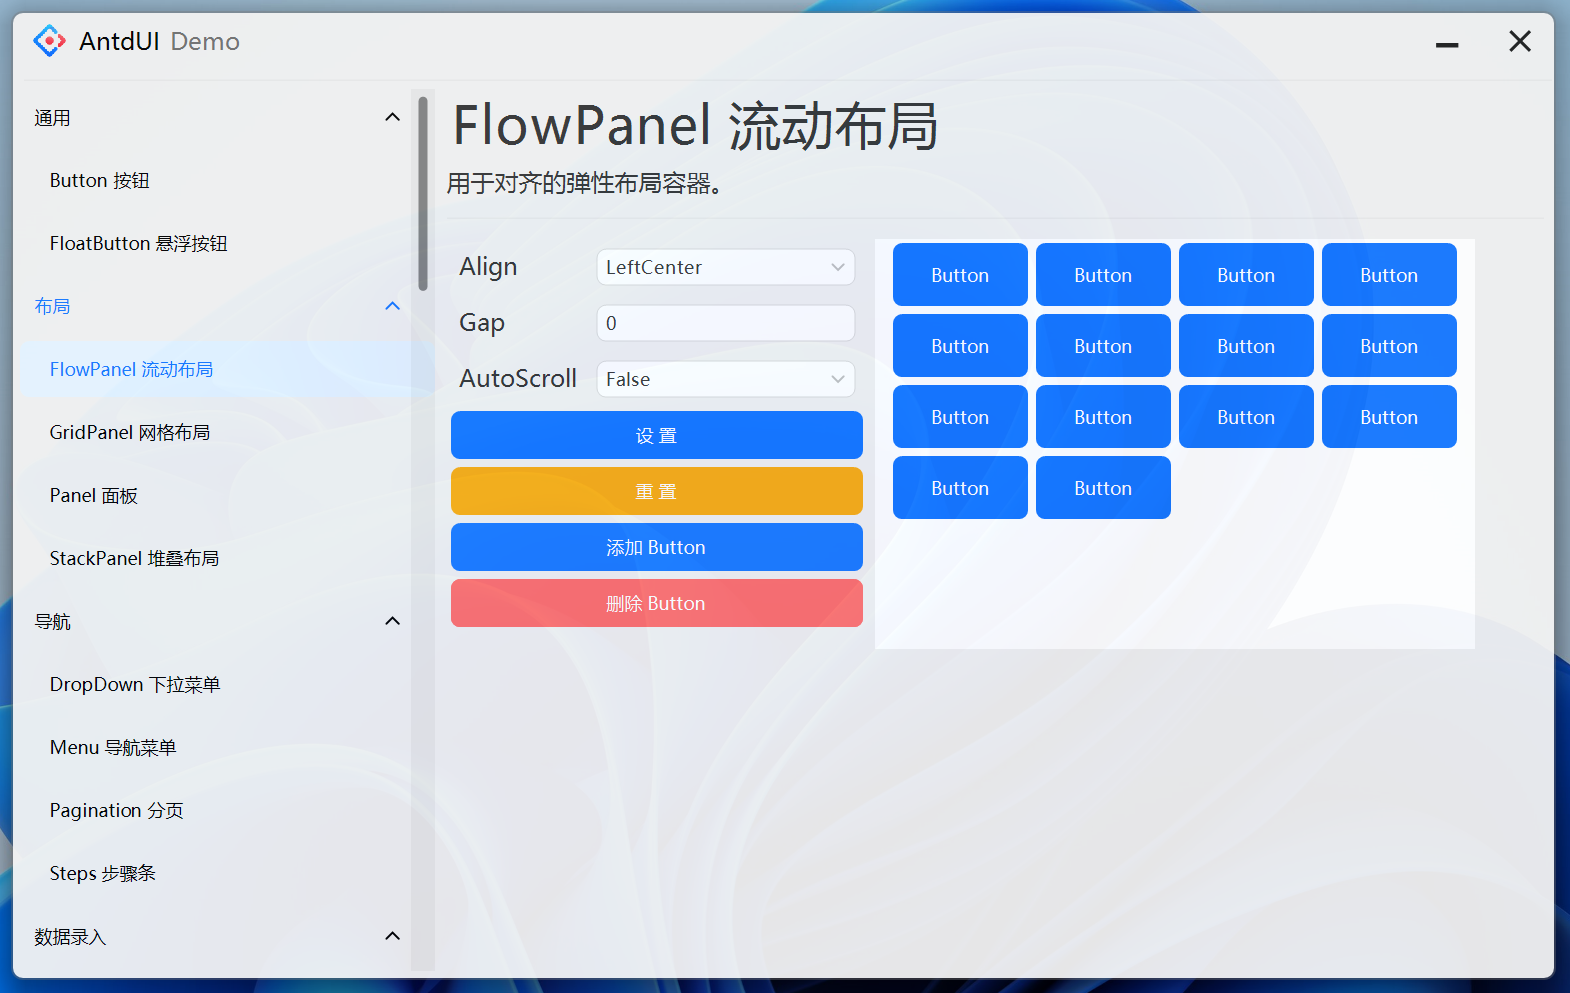Click the sidebar vertical scrollbar thumb
The width and height of the screenshot is (1570, 993).
[423, 192]
